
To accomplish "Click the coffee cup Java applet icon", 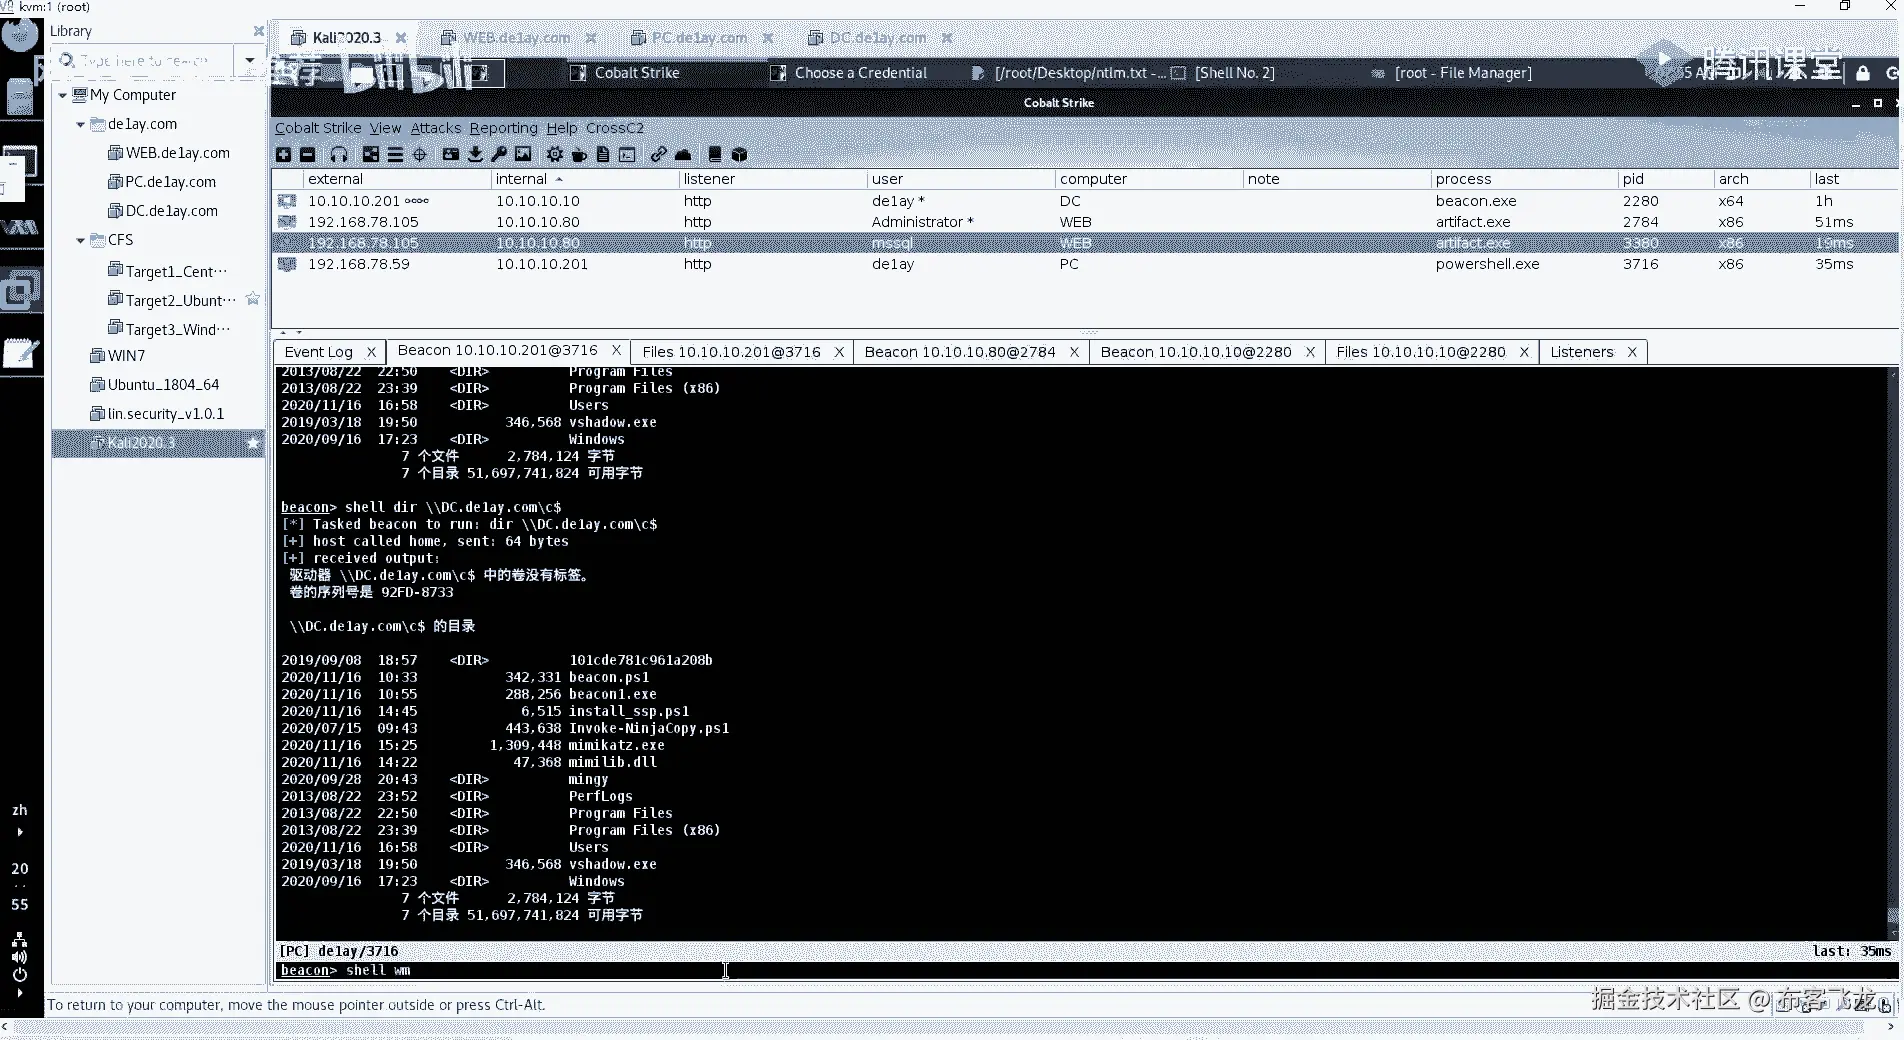I will (x=579, y=154).
